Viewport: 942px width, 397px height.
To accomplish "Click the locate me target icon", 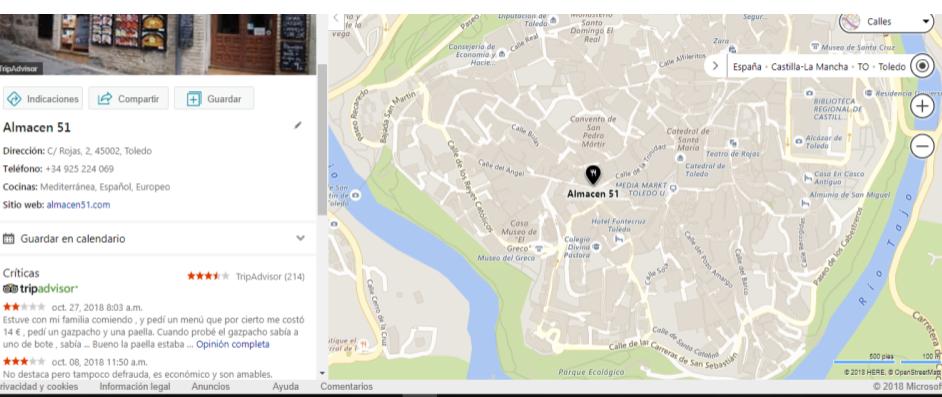I will (x=922, y=66).
